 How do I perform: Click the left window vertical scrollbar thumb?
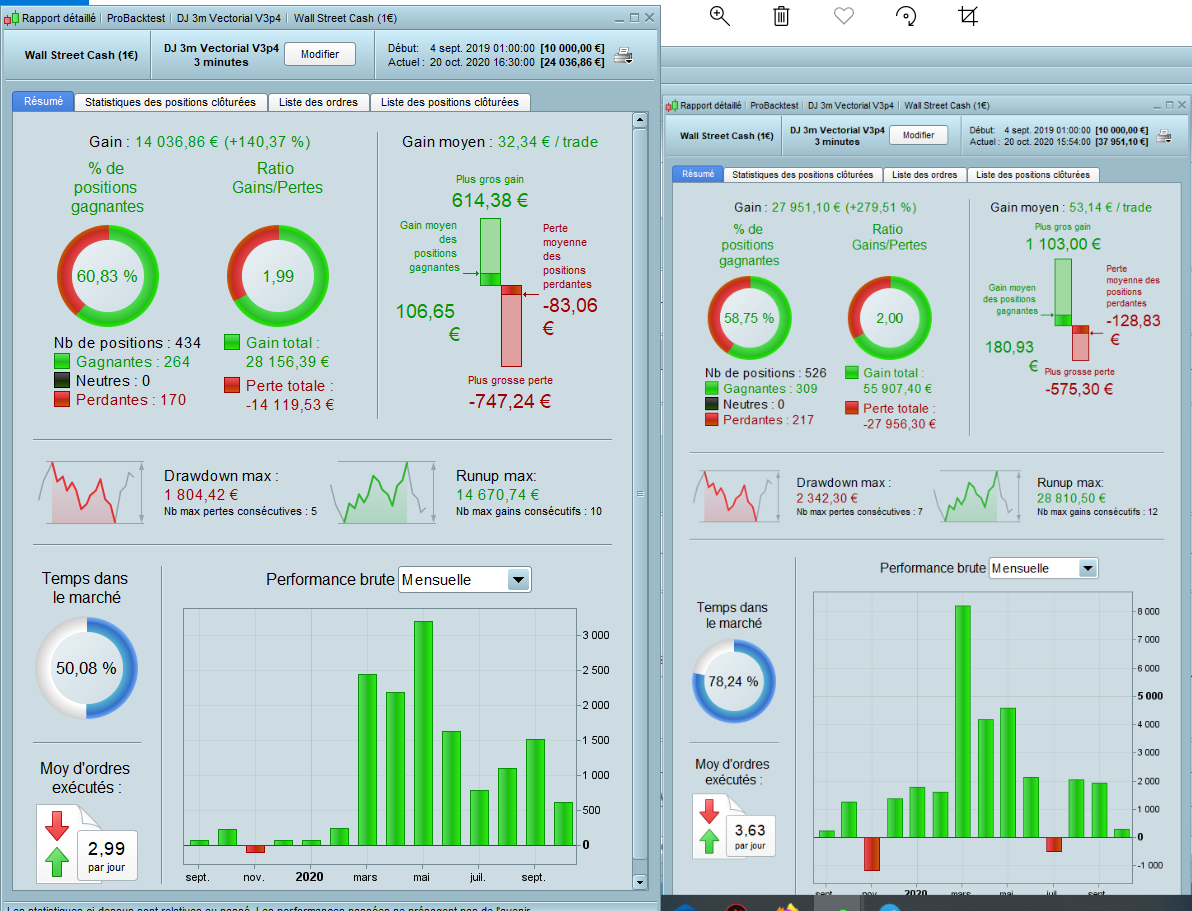click(x=639, y=493)
